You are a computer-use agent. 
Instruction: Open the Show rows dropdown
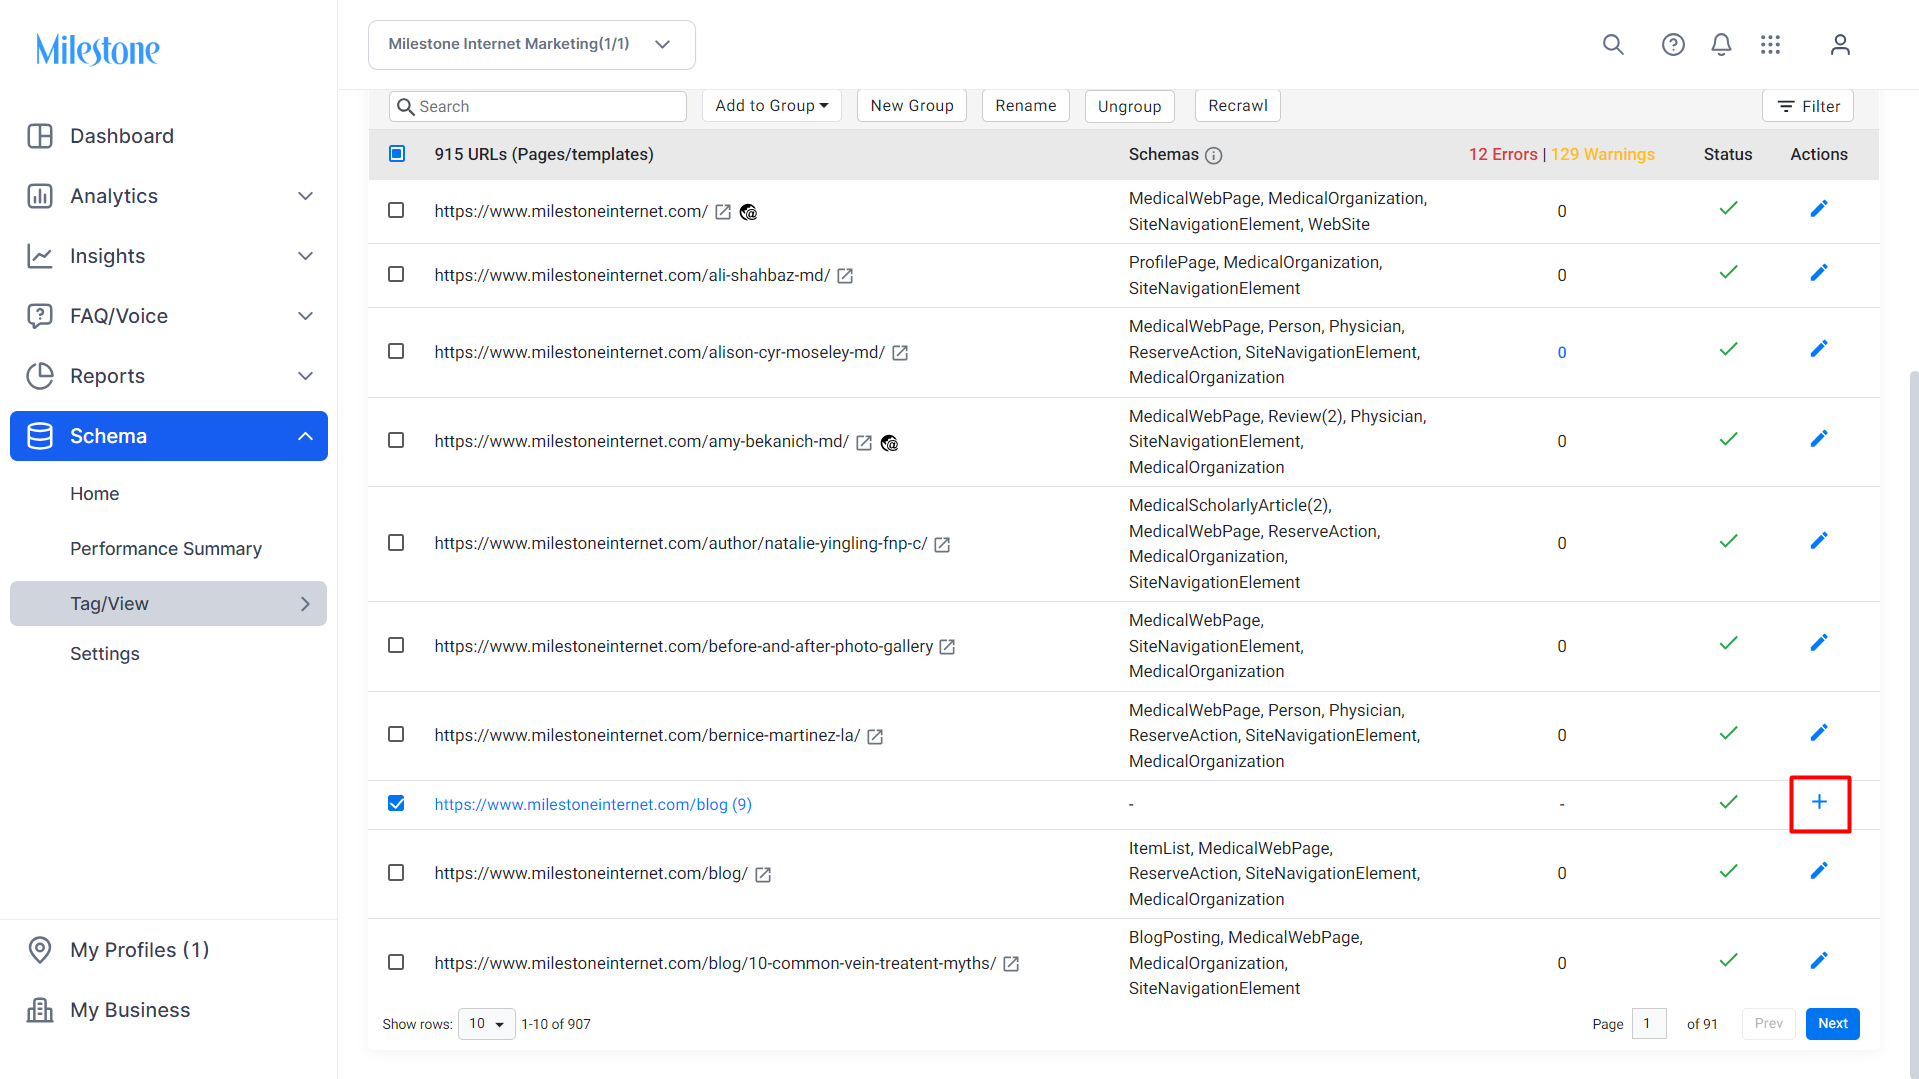click(486, 1024)
